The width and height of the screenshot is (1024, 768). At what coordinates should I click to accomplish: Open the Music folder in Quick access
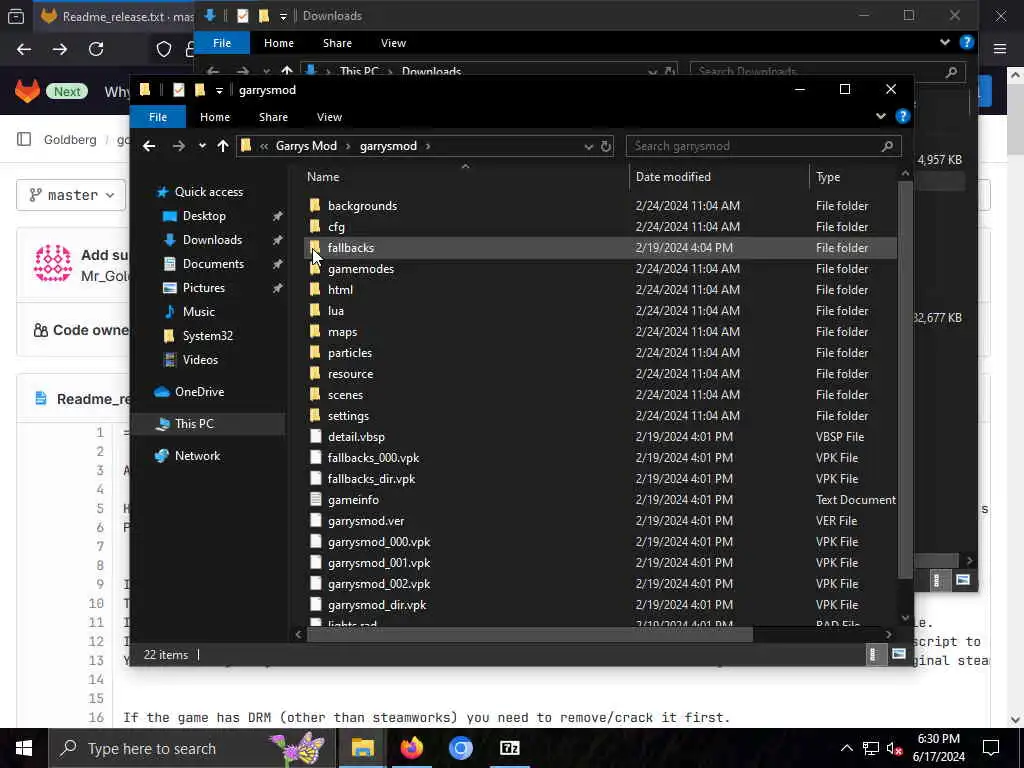tap(199, 312)
